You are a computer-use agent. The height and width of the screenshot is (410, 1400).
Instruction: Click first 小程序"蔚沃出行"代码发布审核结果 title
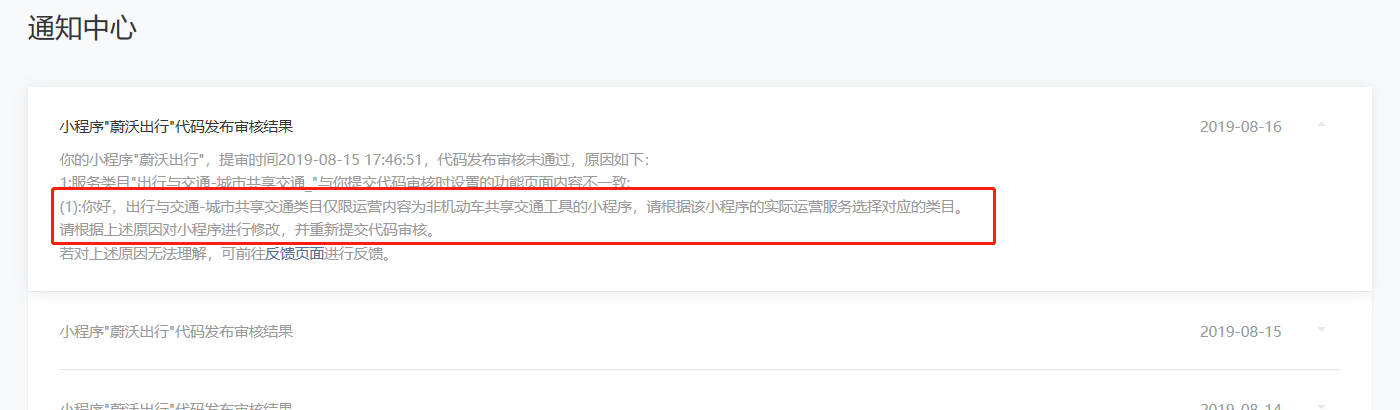176,127
